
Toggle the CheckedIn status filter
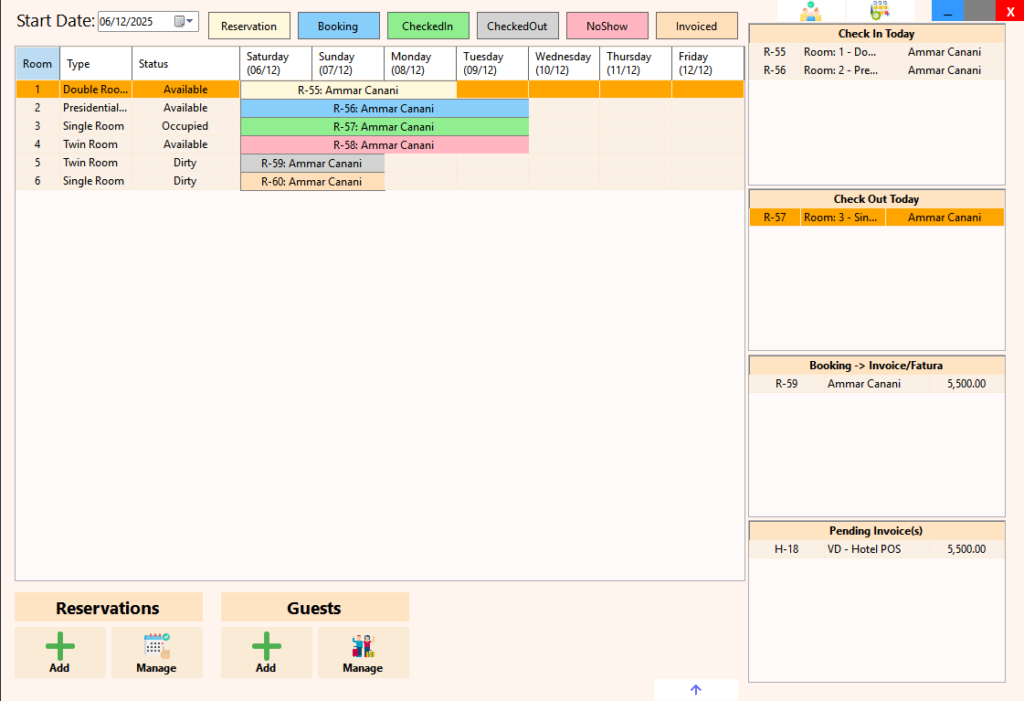(428, 25)
